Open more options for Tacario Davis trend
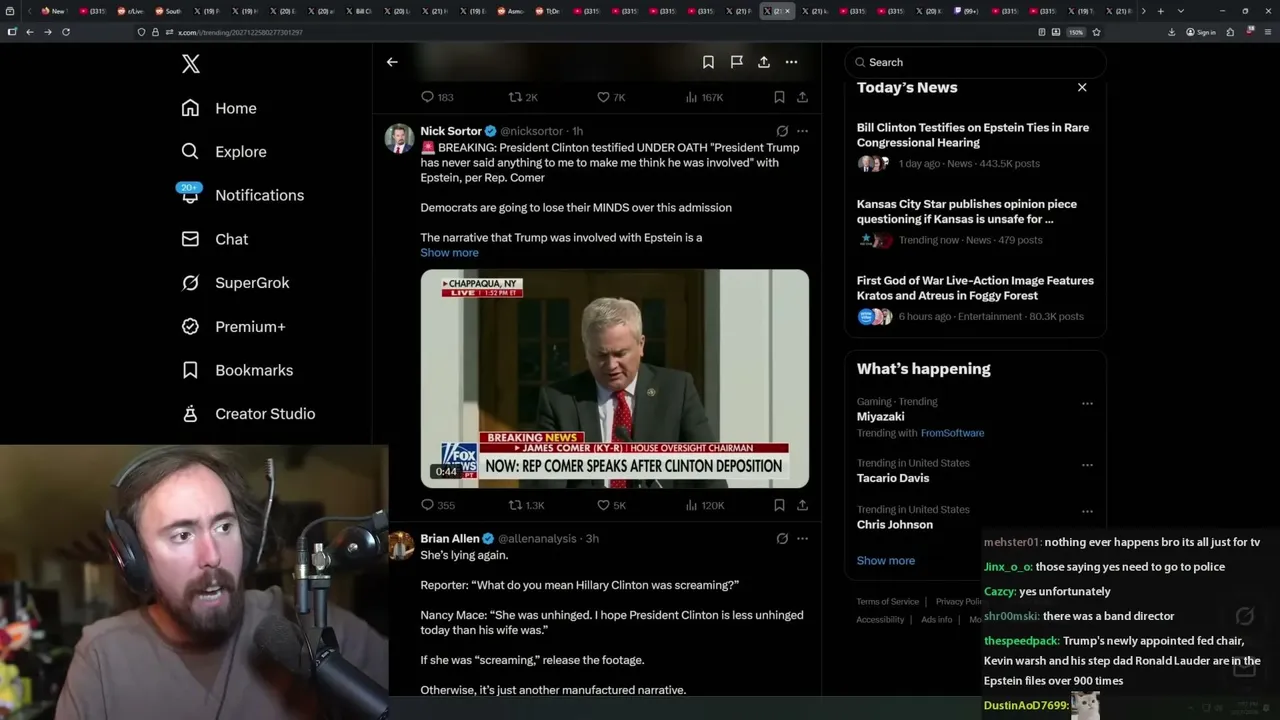This screenshot has width=1280, height=720. [1087, 465]
